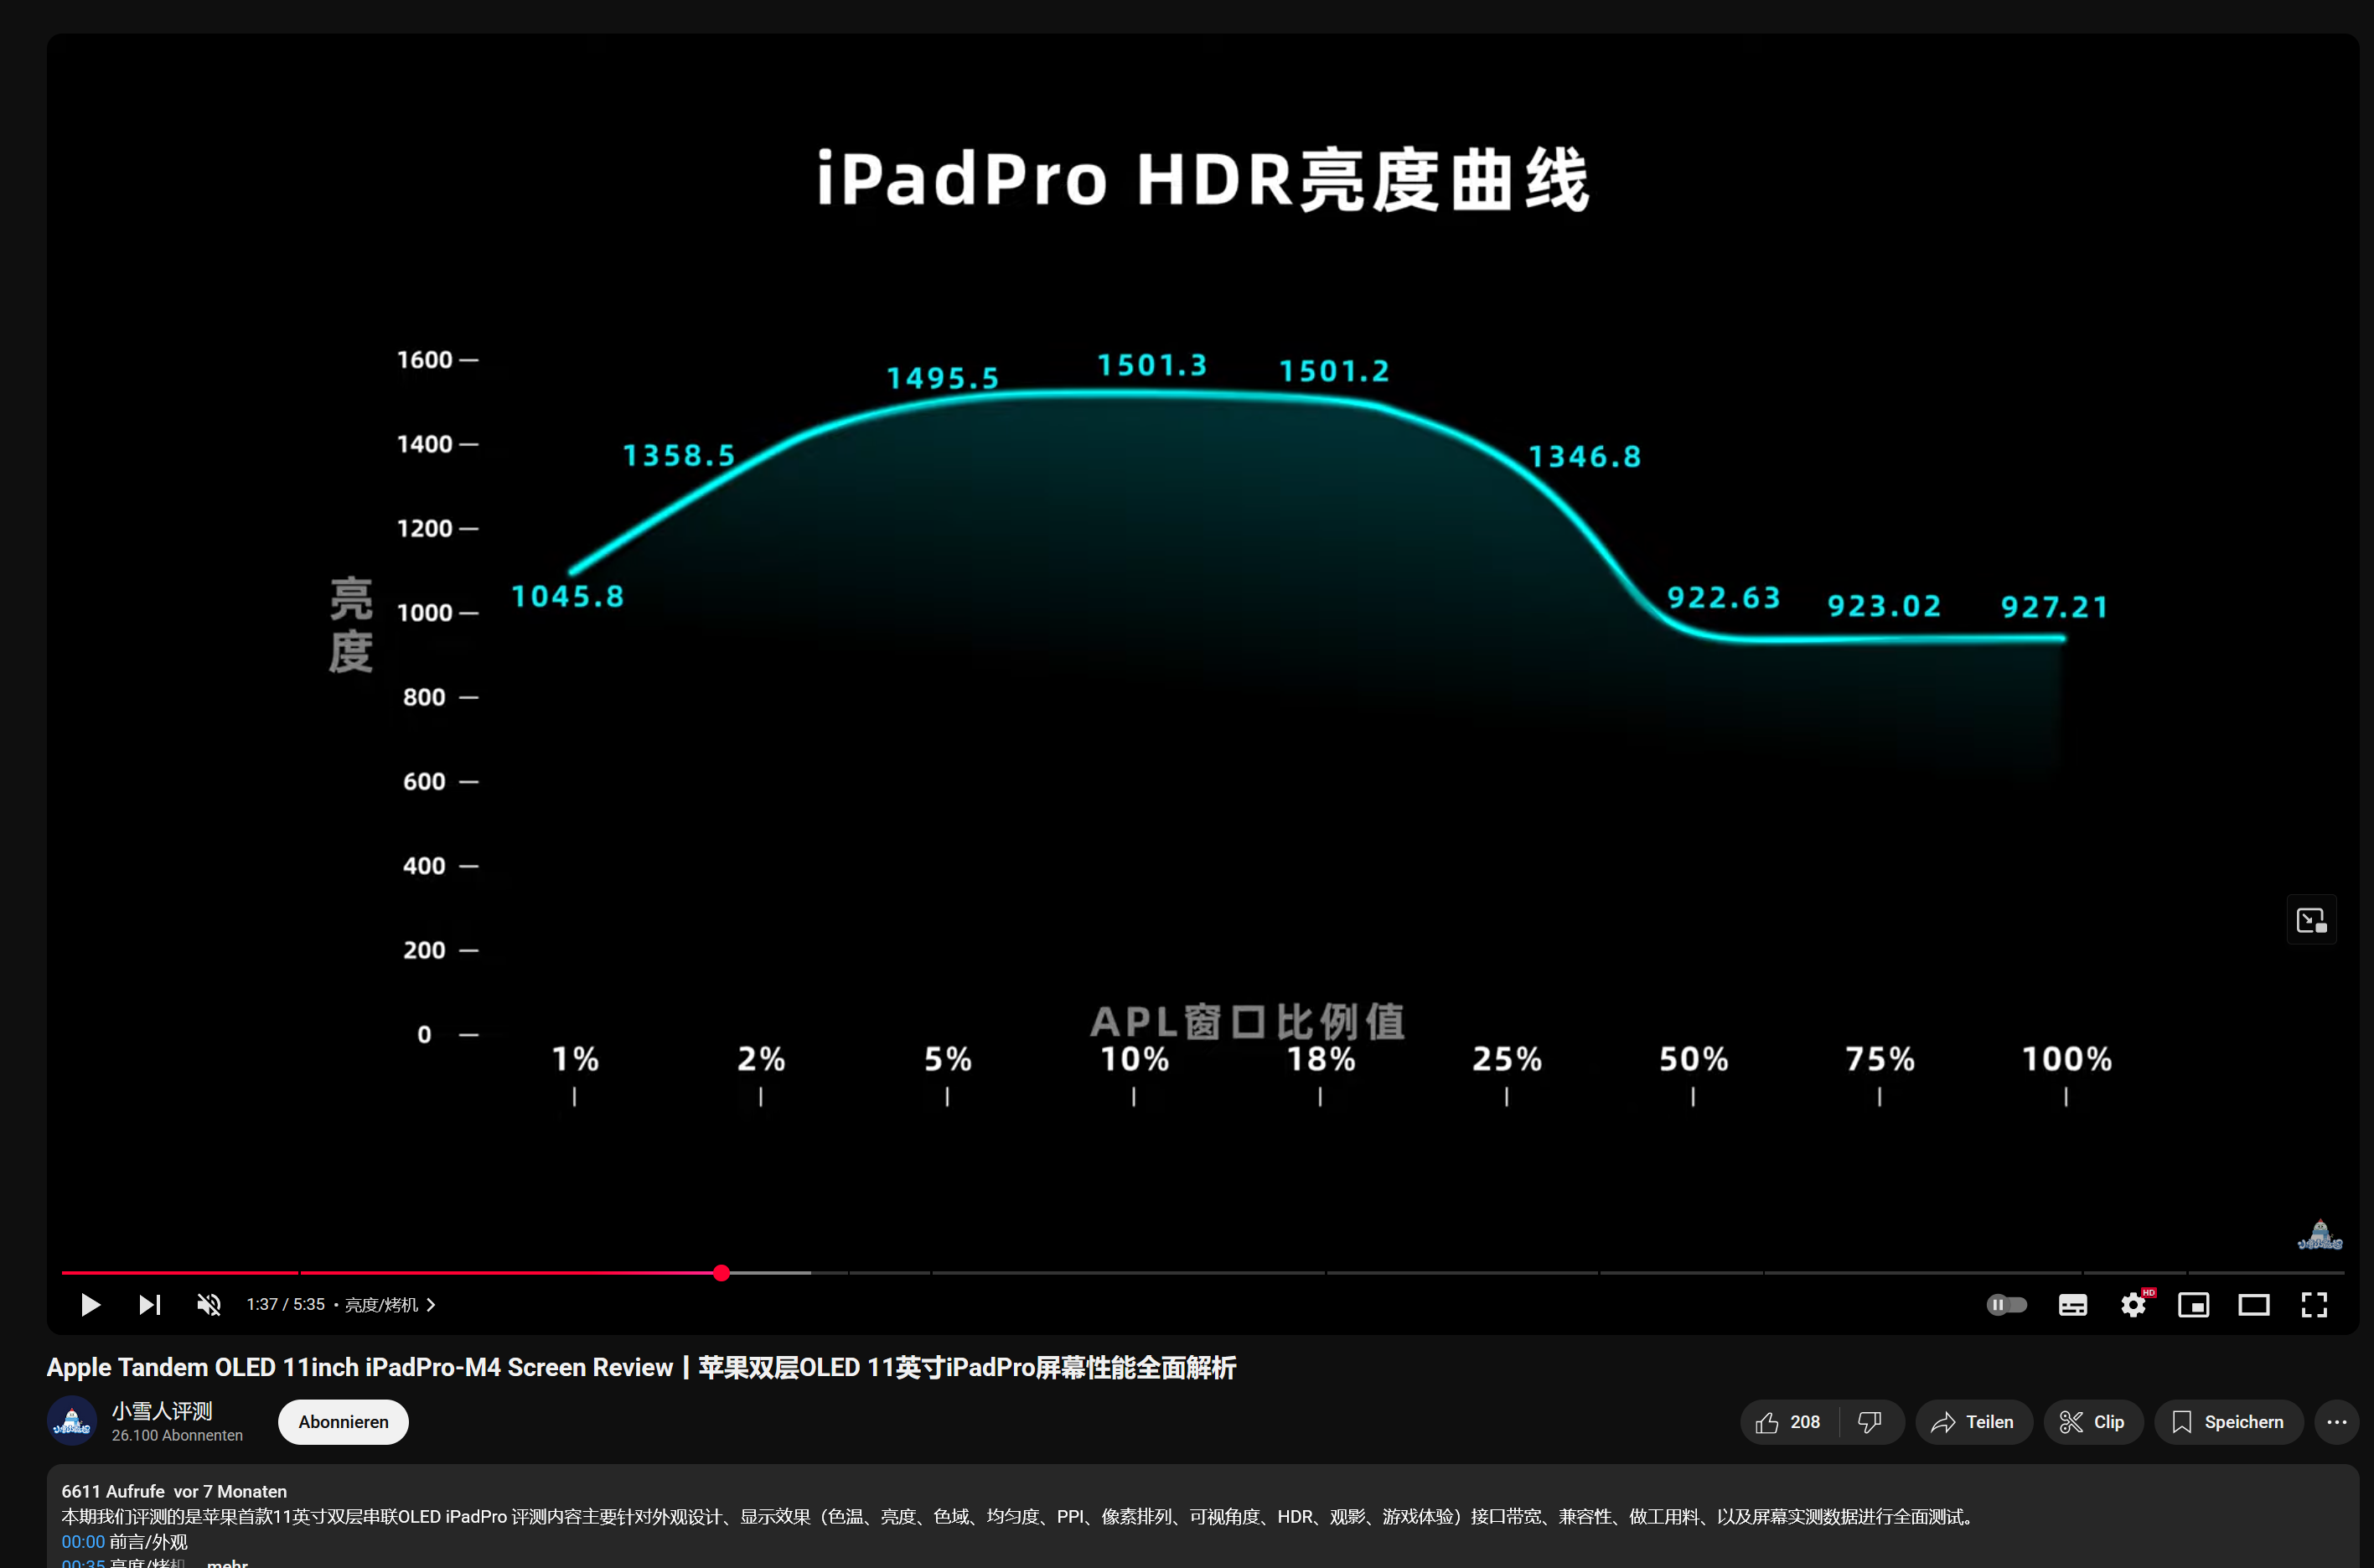
Task: Jump to 00:00 前言/外观 chapter link
Action: (84, 1541)
